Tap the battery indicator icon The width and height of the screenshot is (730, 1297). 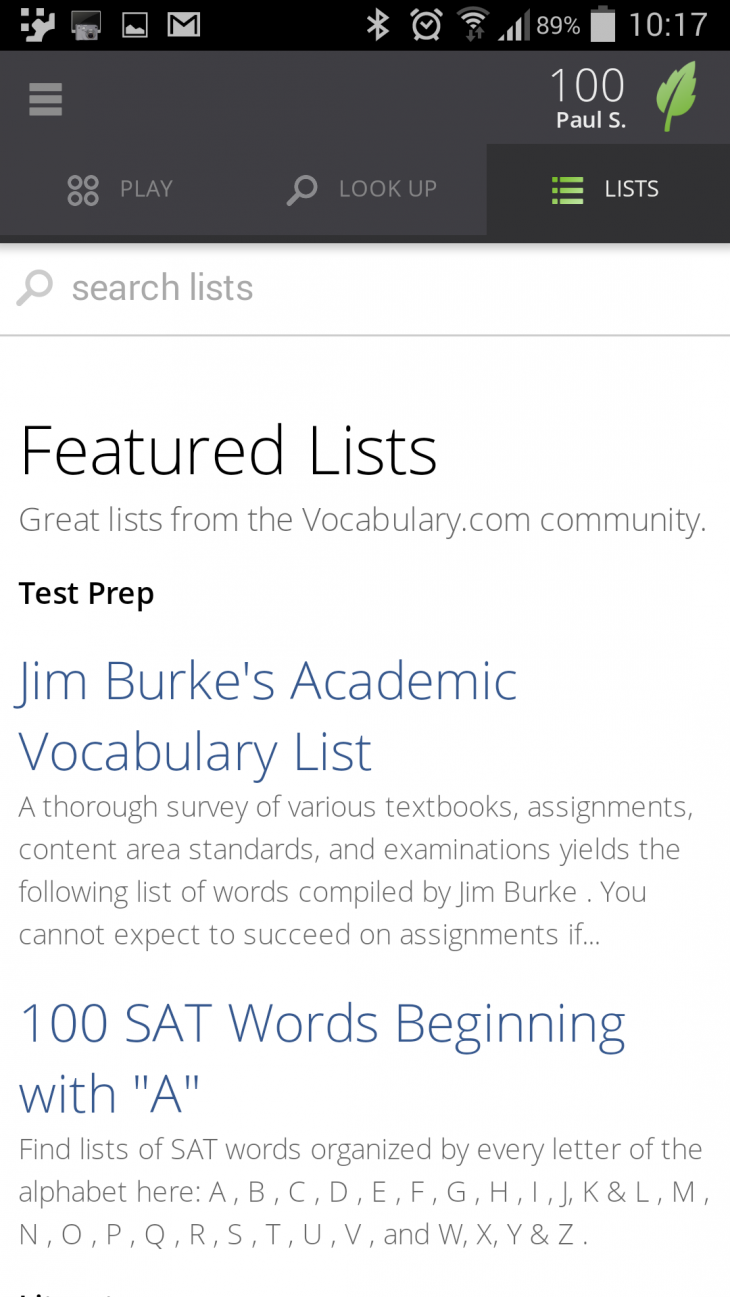(x=602, y=25)
